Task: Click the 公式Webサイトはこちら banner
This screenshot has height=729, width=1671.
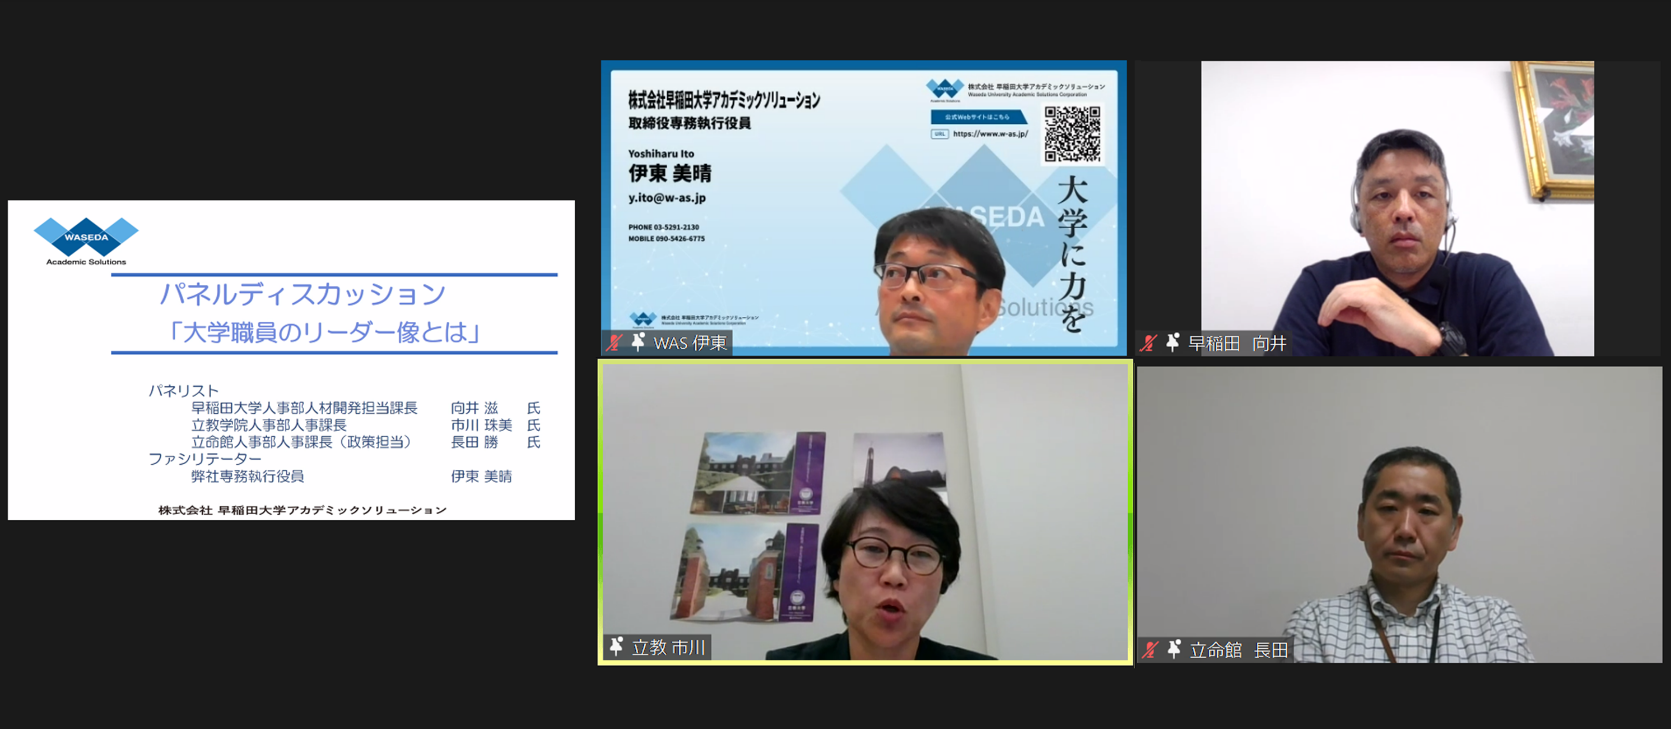Action: (x=978, y=117)
